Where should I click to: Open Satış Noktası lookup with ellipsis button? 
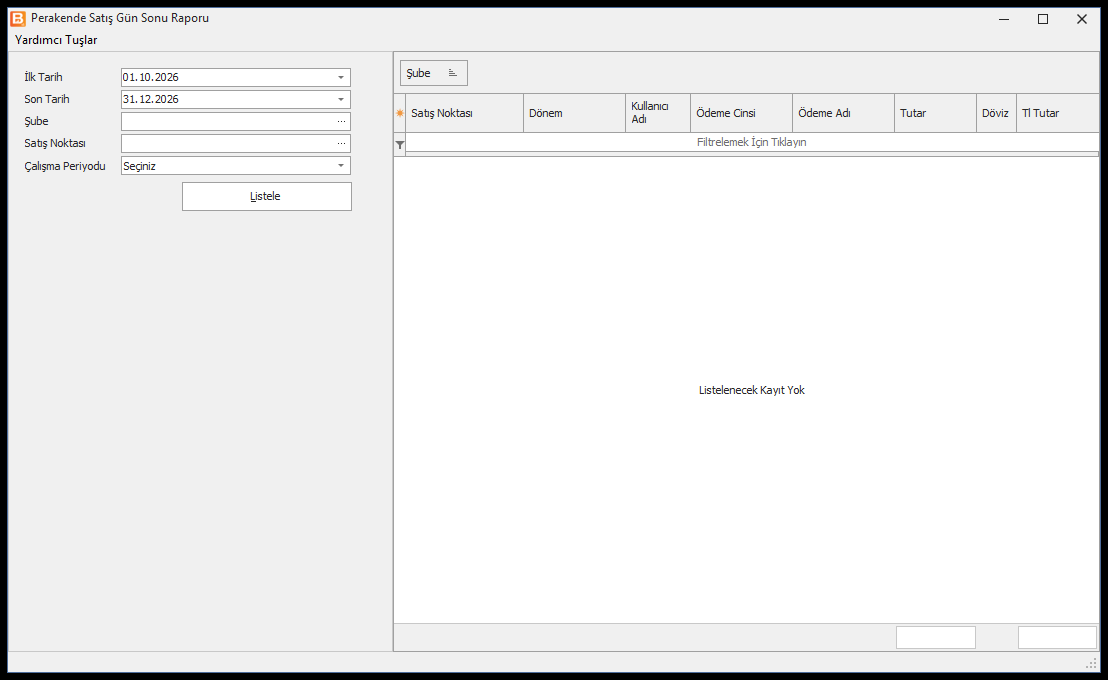341,143
